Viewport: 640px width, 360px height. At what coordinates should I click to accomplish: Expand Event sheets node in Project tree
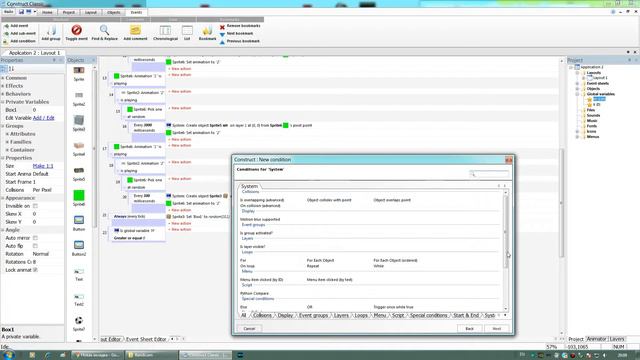(578, 83)
